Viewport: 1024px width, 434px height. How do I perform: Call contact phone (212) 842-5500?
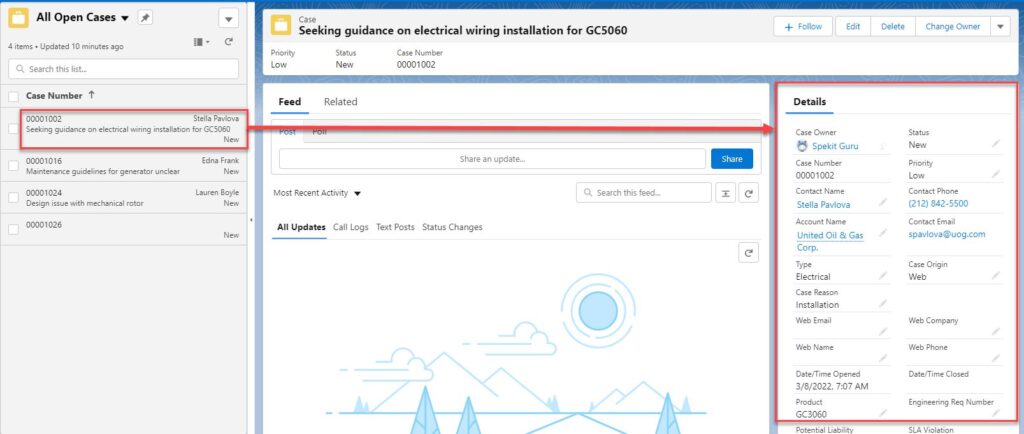938,204
